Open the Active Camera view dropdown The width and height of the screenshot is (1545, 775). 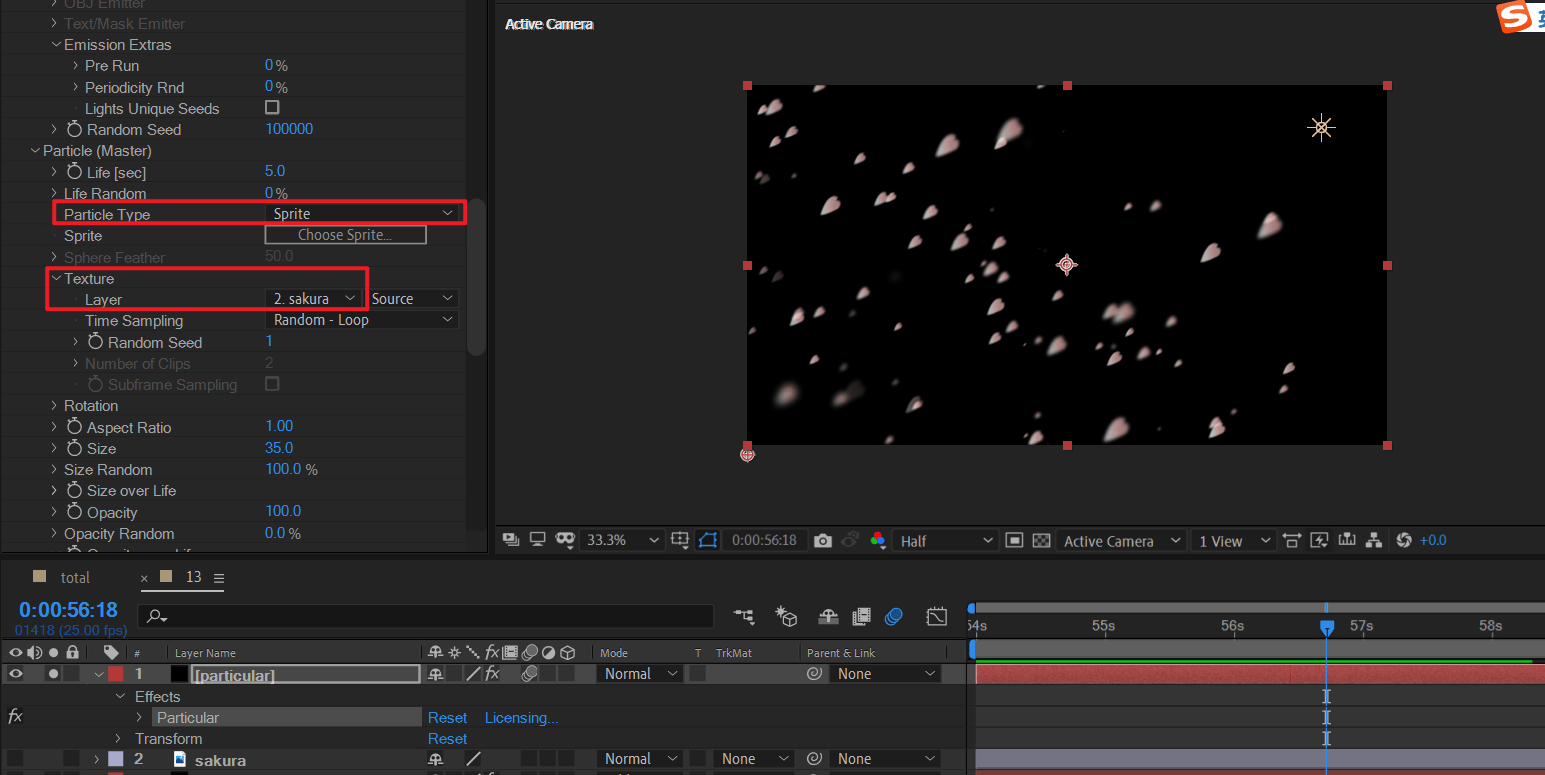[x=1122, y=540]
